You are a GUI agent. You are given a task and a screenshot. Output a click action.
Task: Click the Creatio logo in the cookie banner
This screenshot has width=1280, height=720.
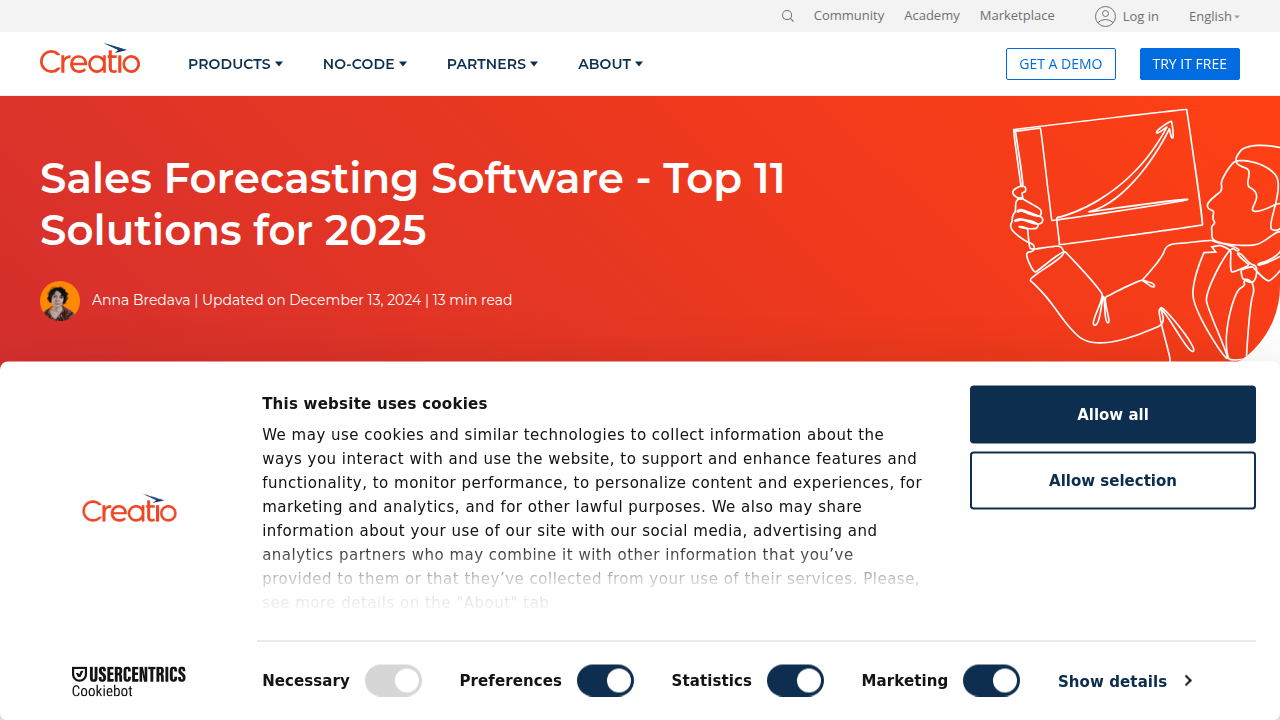click(x=129, y=508)
